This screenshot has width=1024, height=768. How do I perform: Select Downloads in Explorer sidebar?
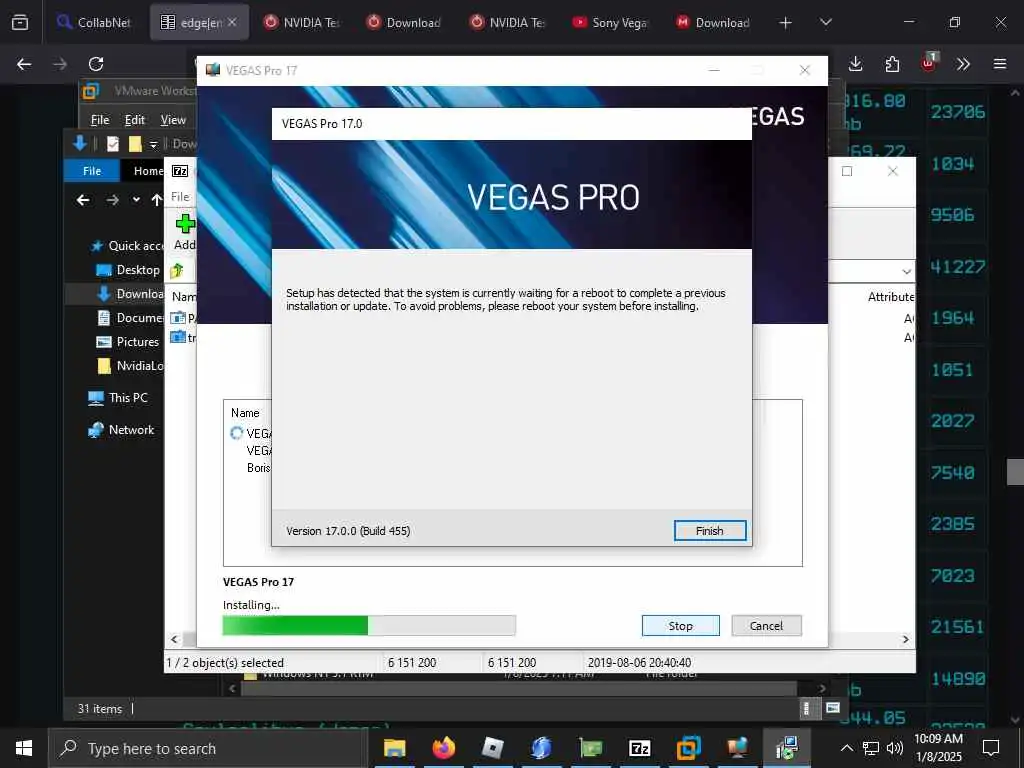(129, 294)
